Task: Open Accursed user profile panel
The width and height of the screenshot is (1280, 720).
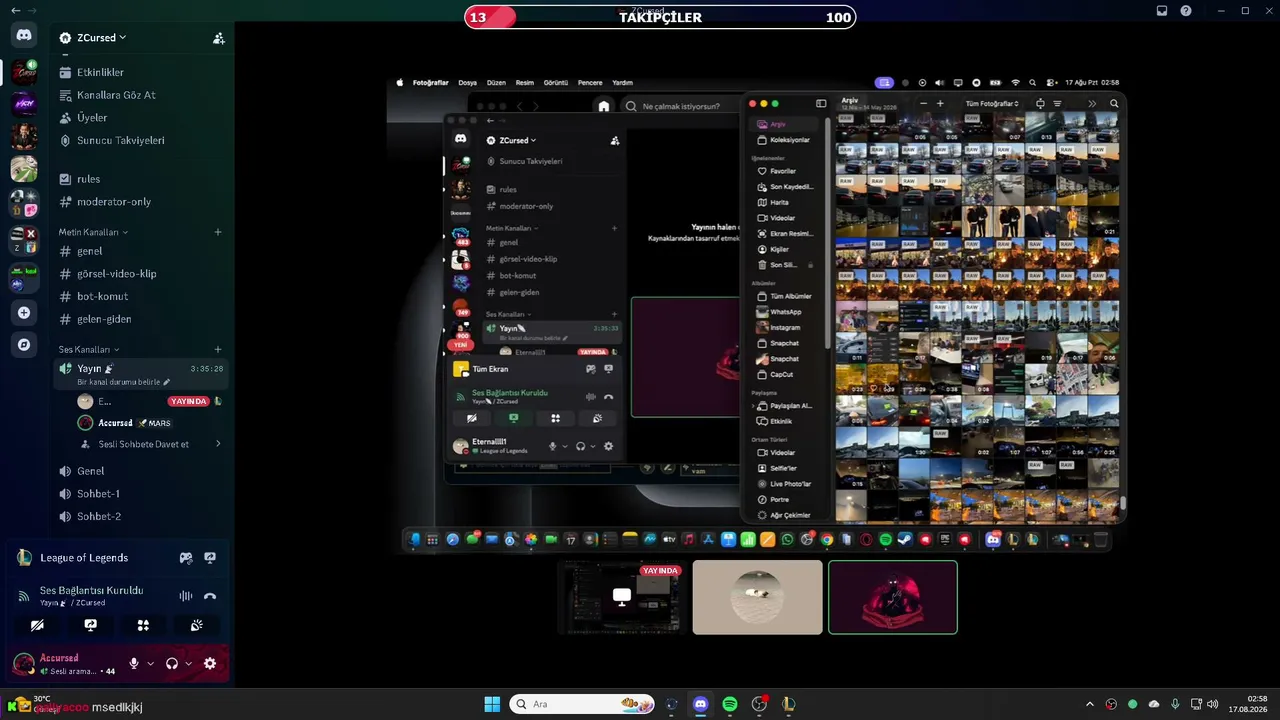Action: click(x=65, y=663)
